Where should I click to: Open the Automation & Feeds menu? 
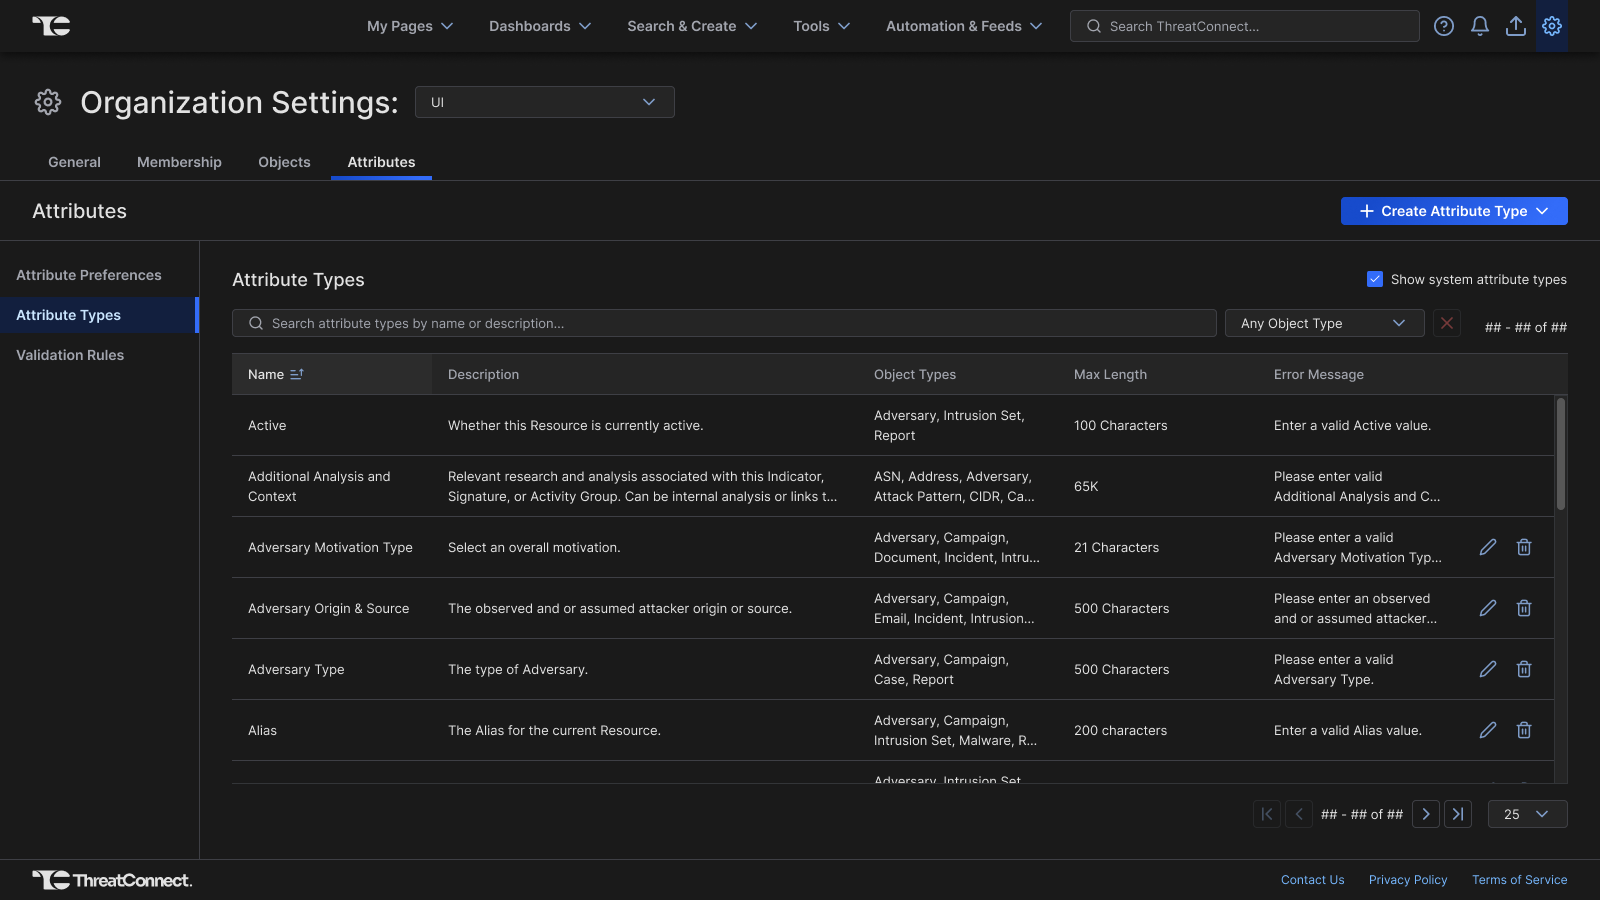[x=963, y=26]
